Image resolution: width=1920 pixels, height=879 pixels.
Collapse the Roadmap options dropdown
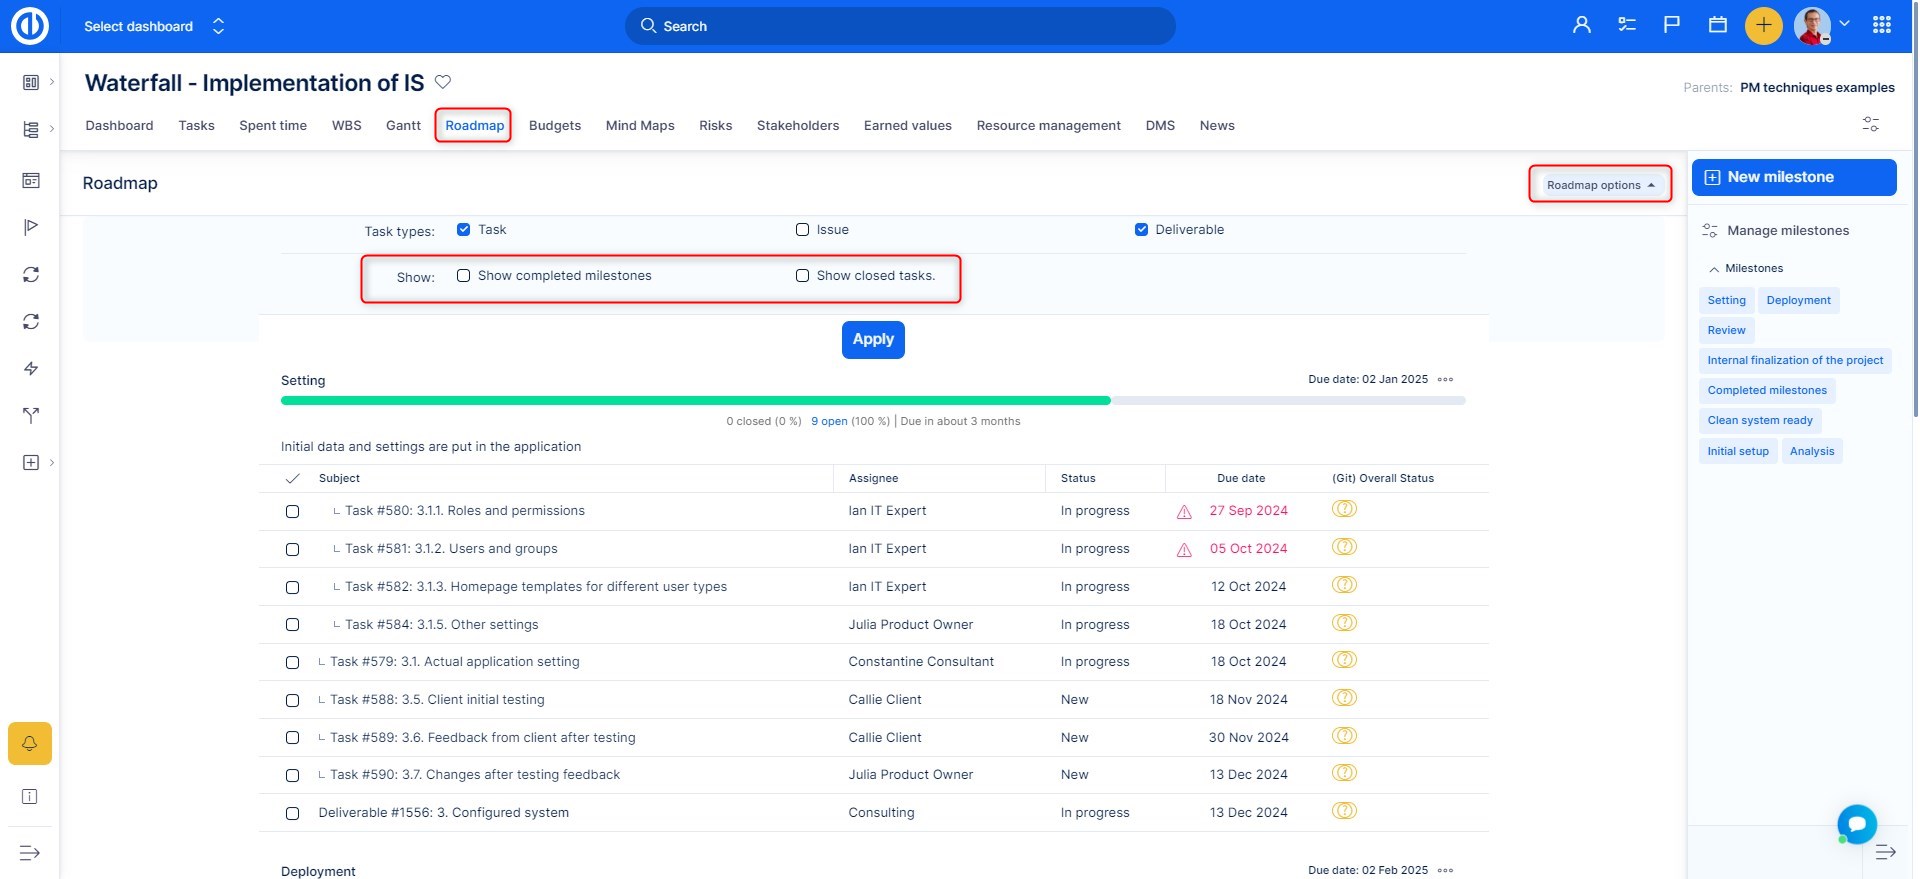(x=1599, y=185)
